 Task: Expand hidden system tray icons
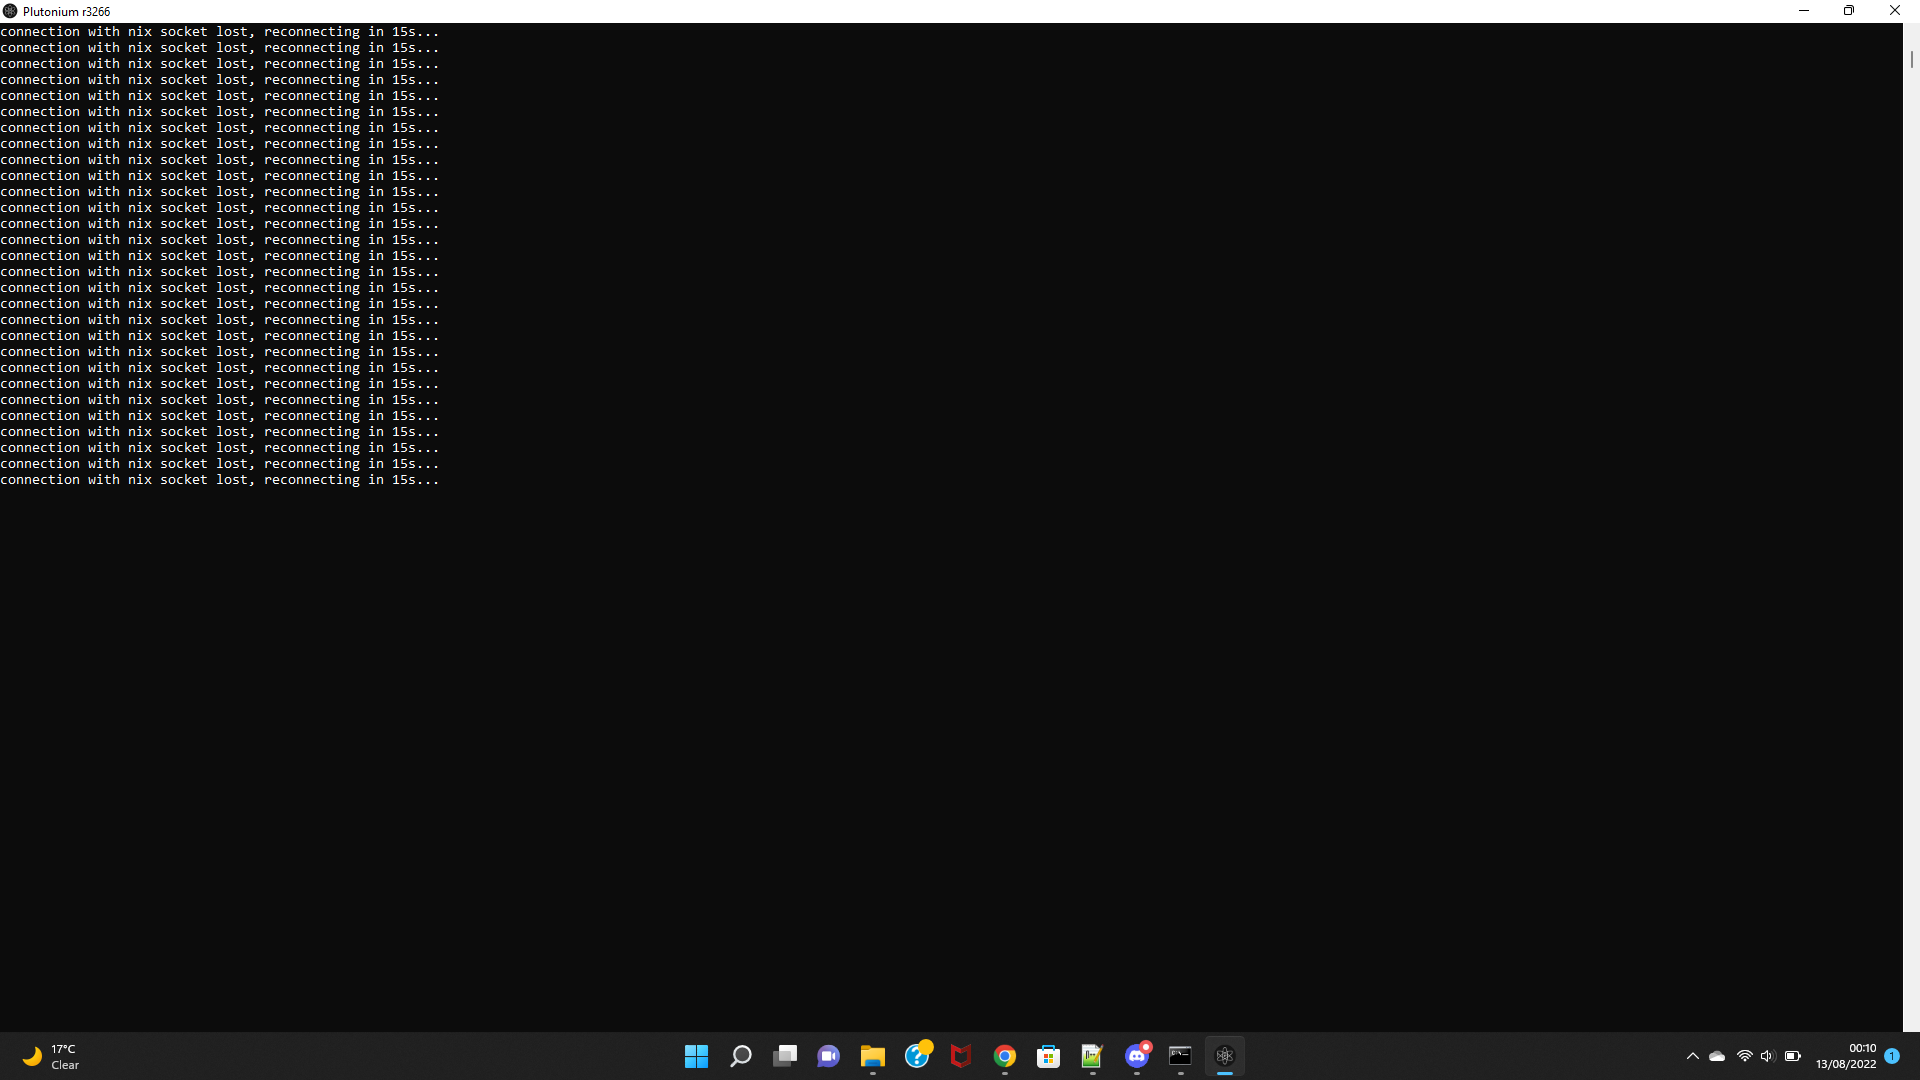click(x=1692, y=1056)
